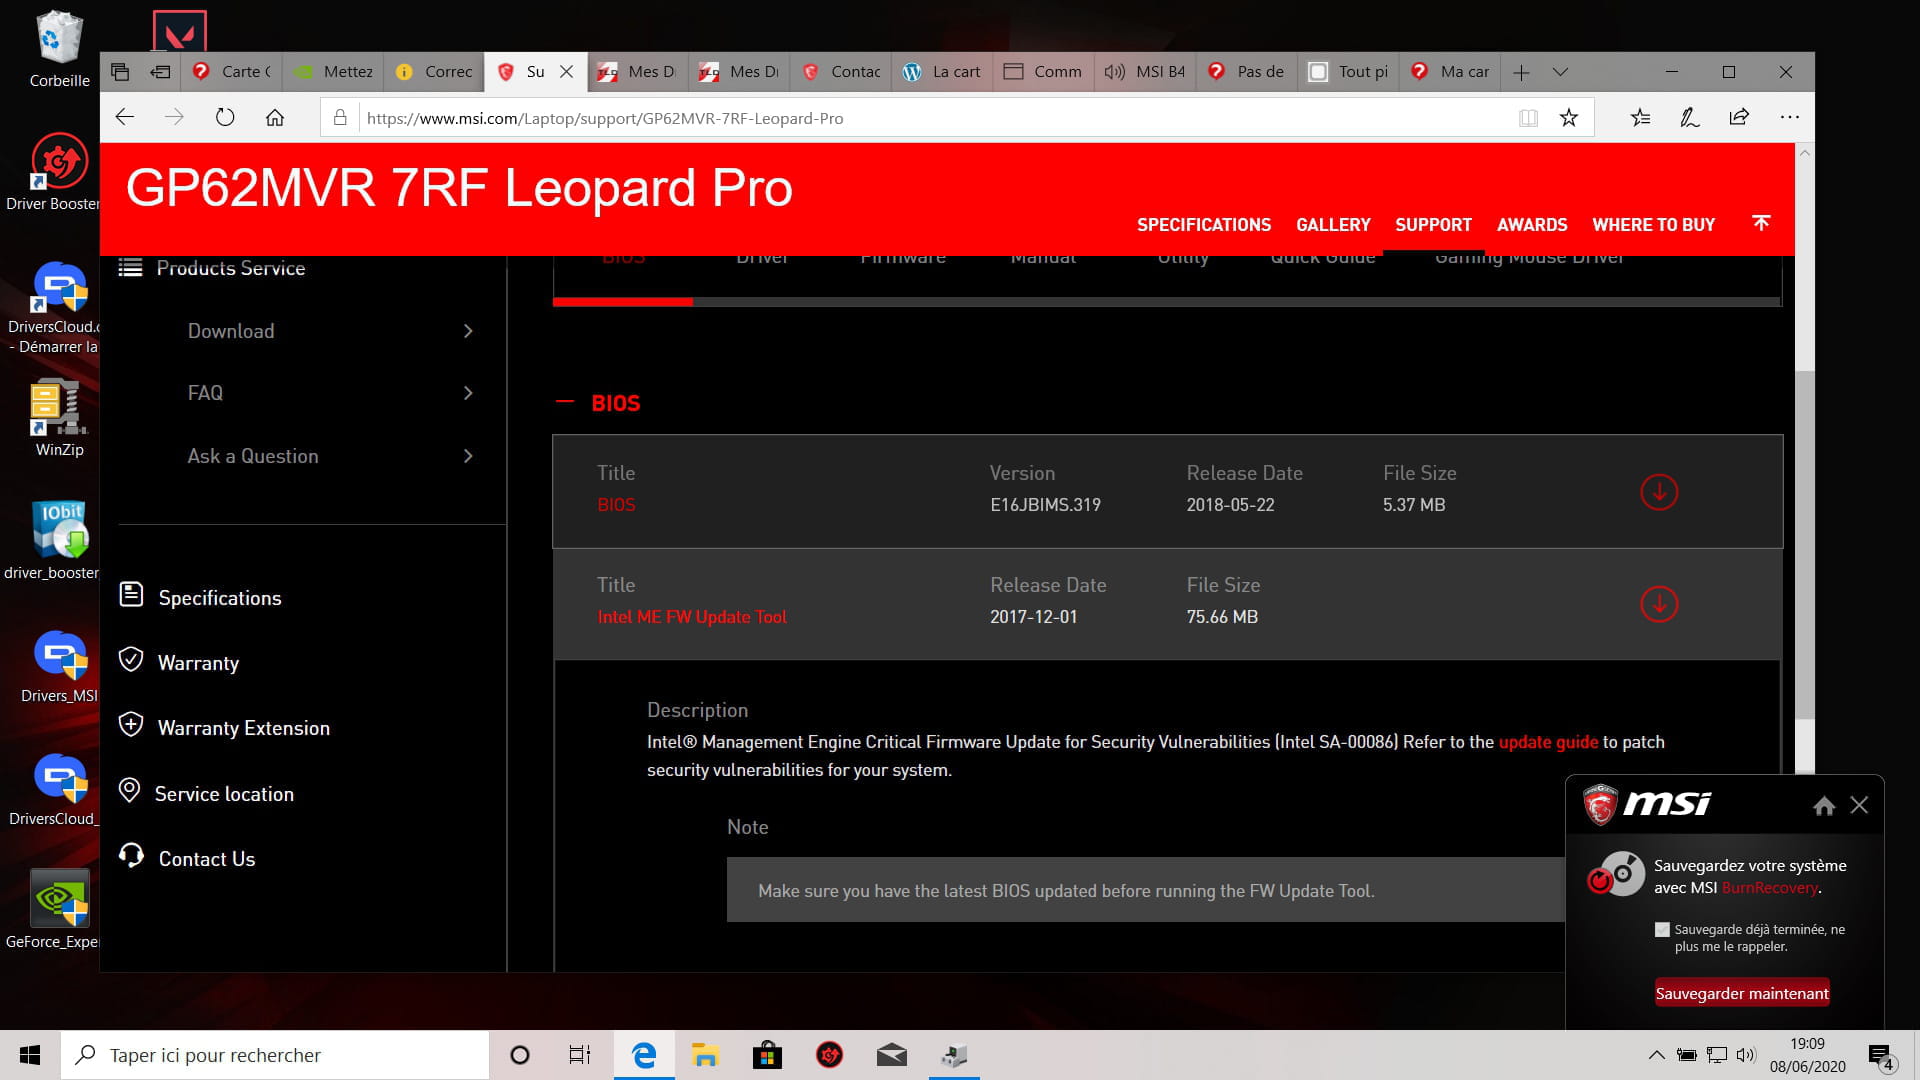Click the browser Back arrow
The image size is (1920, 1080).
point(125,118)
